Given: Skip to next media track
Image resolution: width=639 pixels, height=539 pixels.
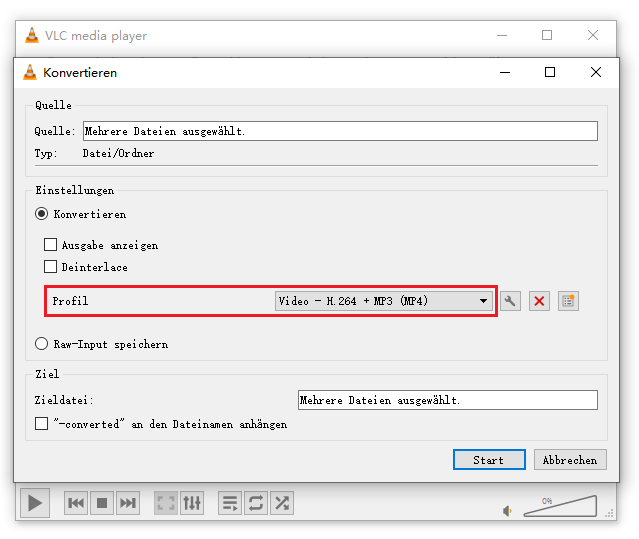Looking at the screenshot, I should (128, 503).
